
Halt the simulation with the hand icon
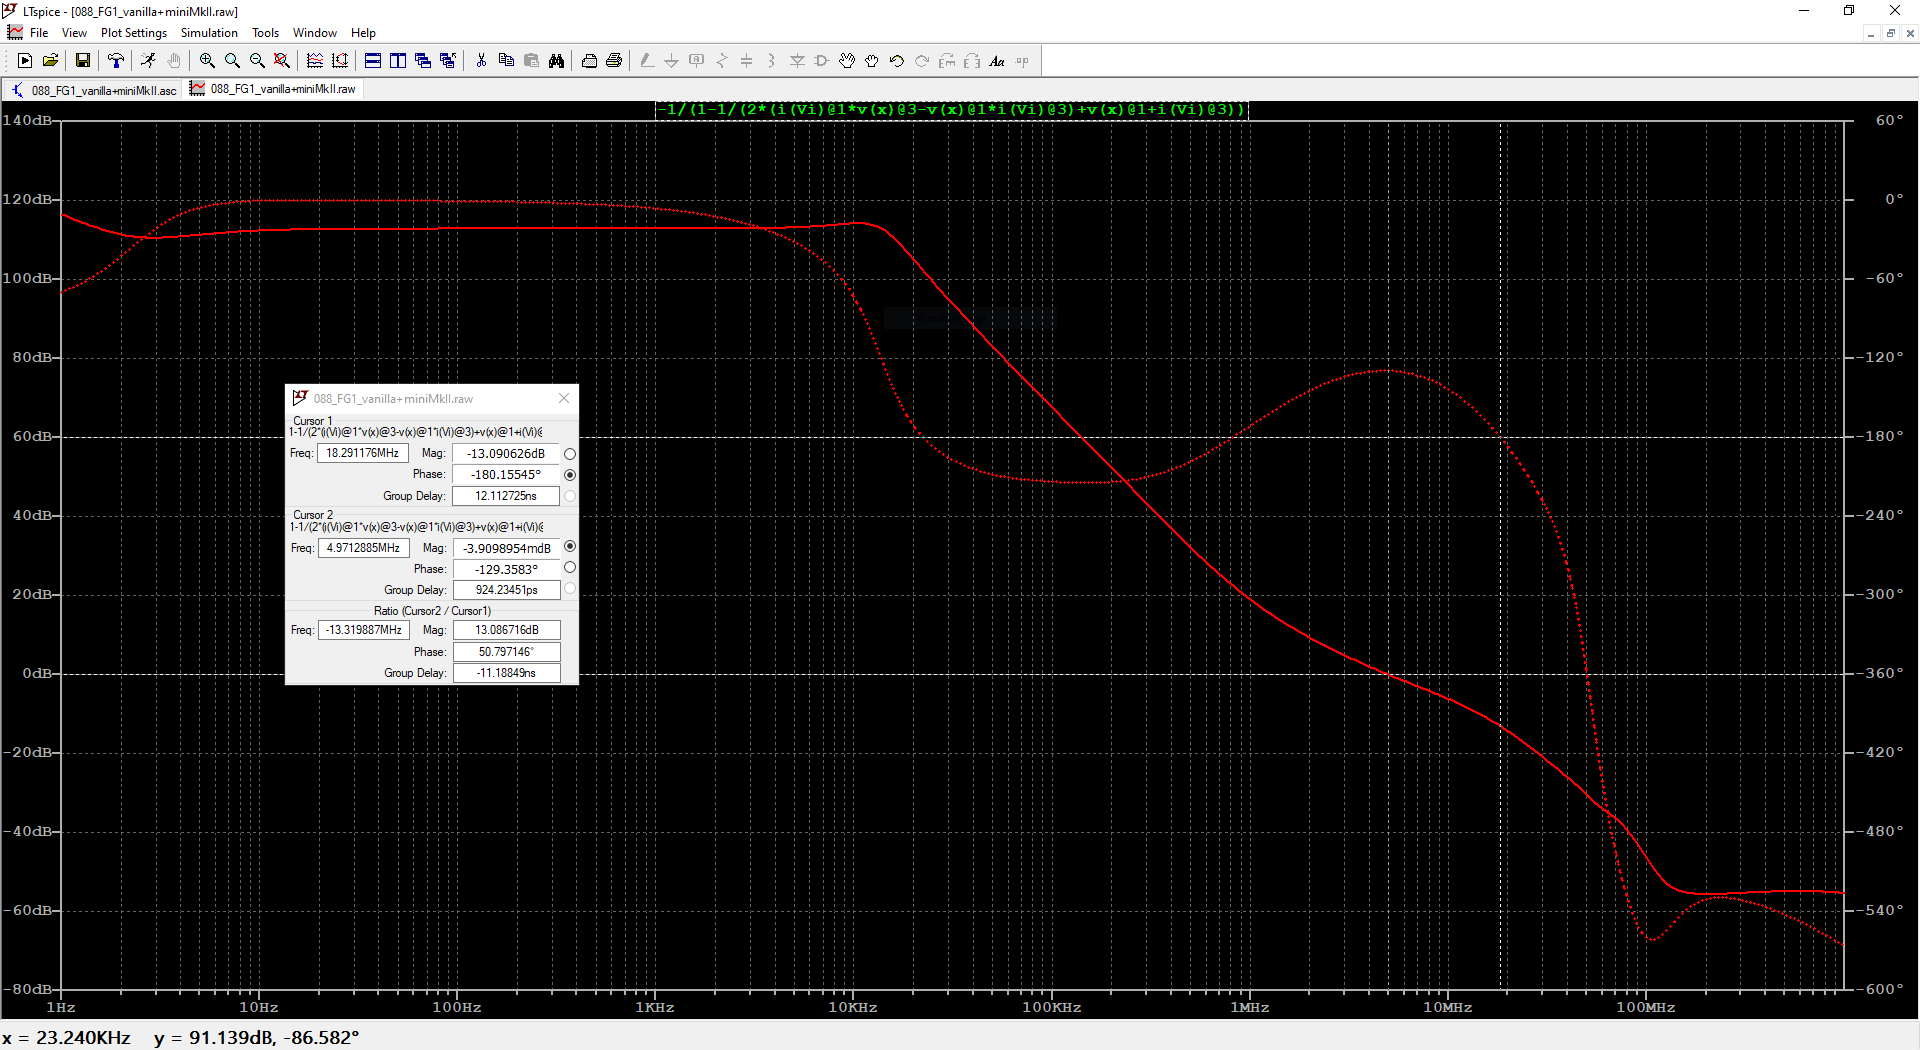coord(174,61)
